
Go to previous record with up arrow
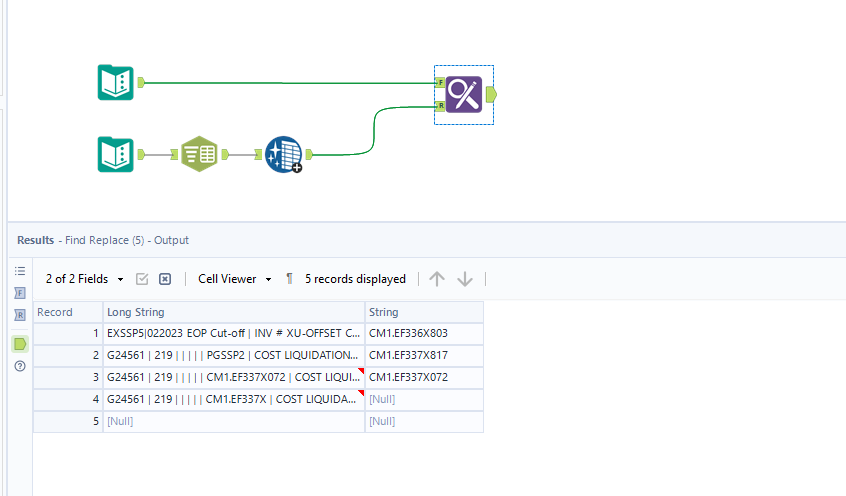coord(437,279)
